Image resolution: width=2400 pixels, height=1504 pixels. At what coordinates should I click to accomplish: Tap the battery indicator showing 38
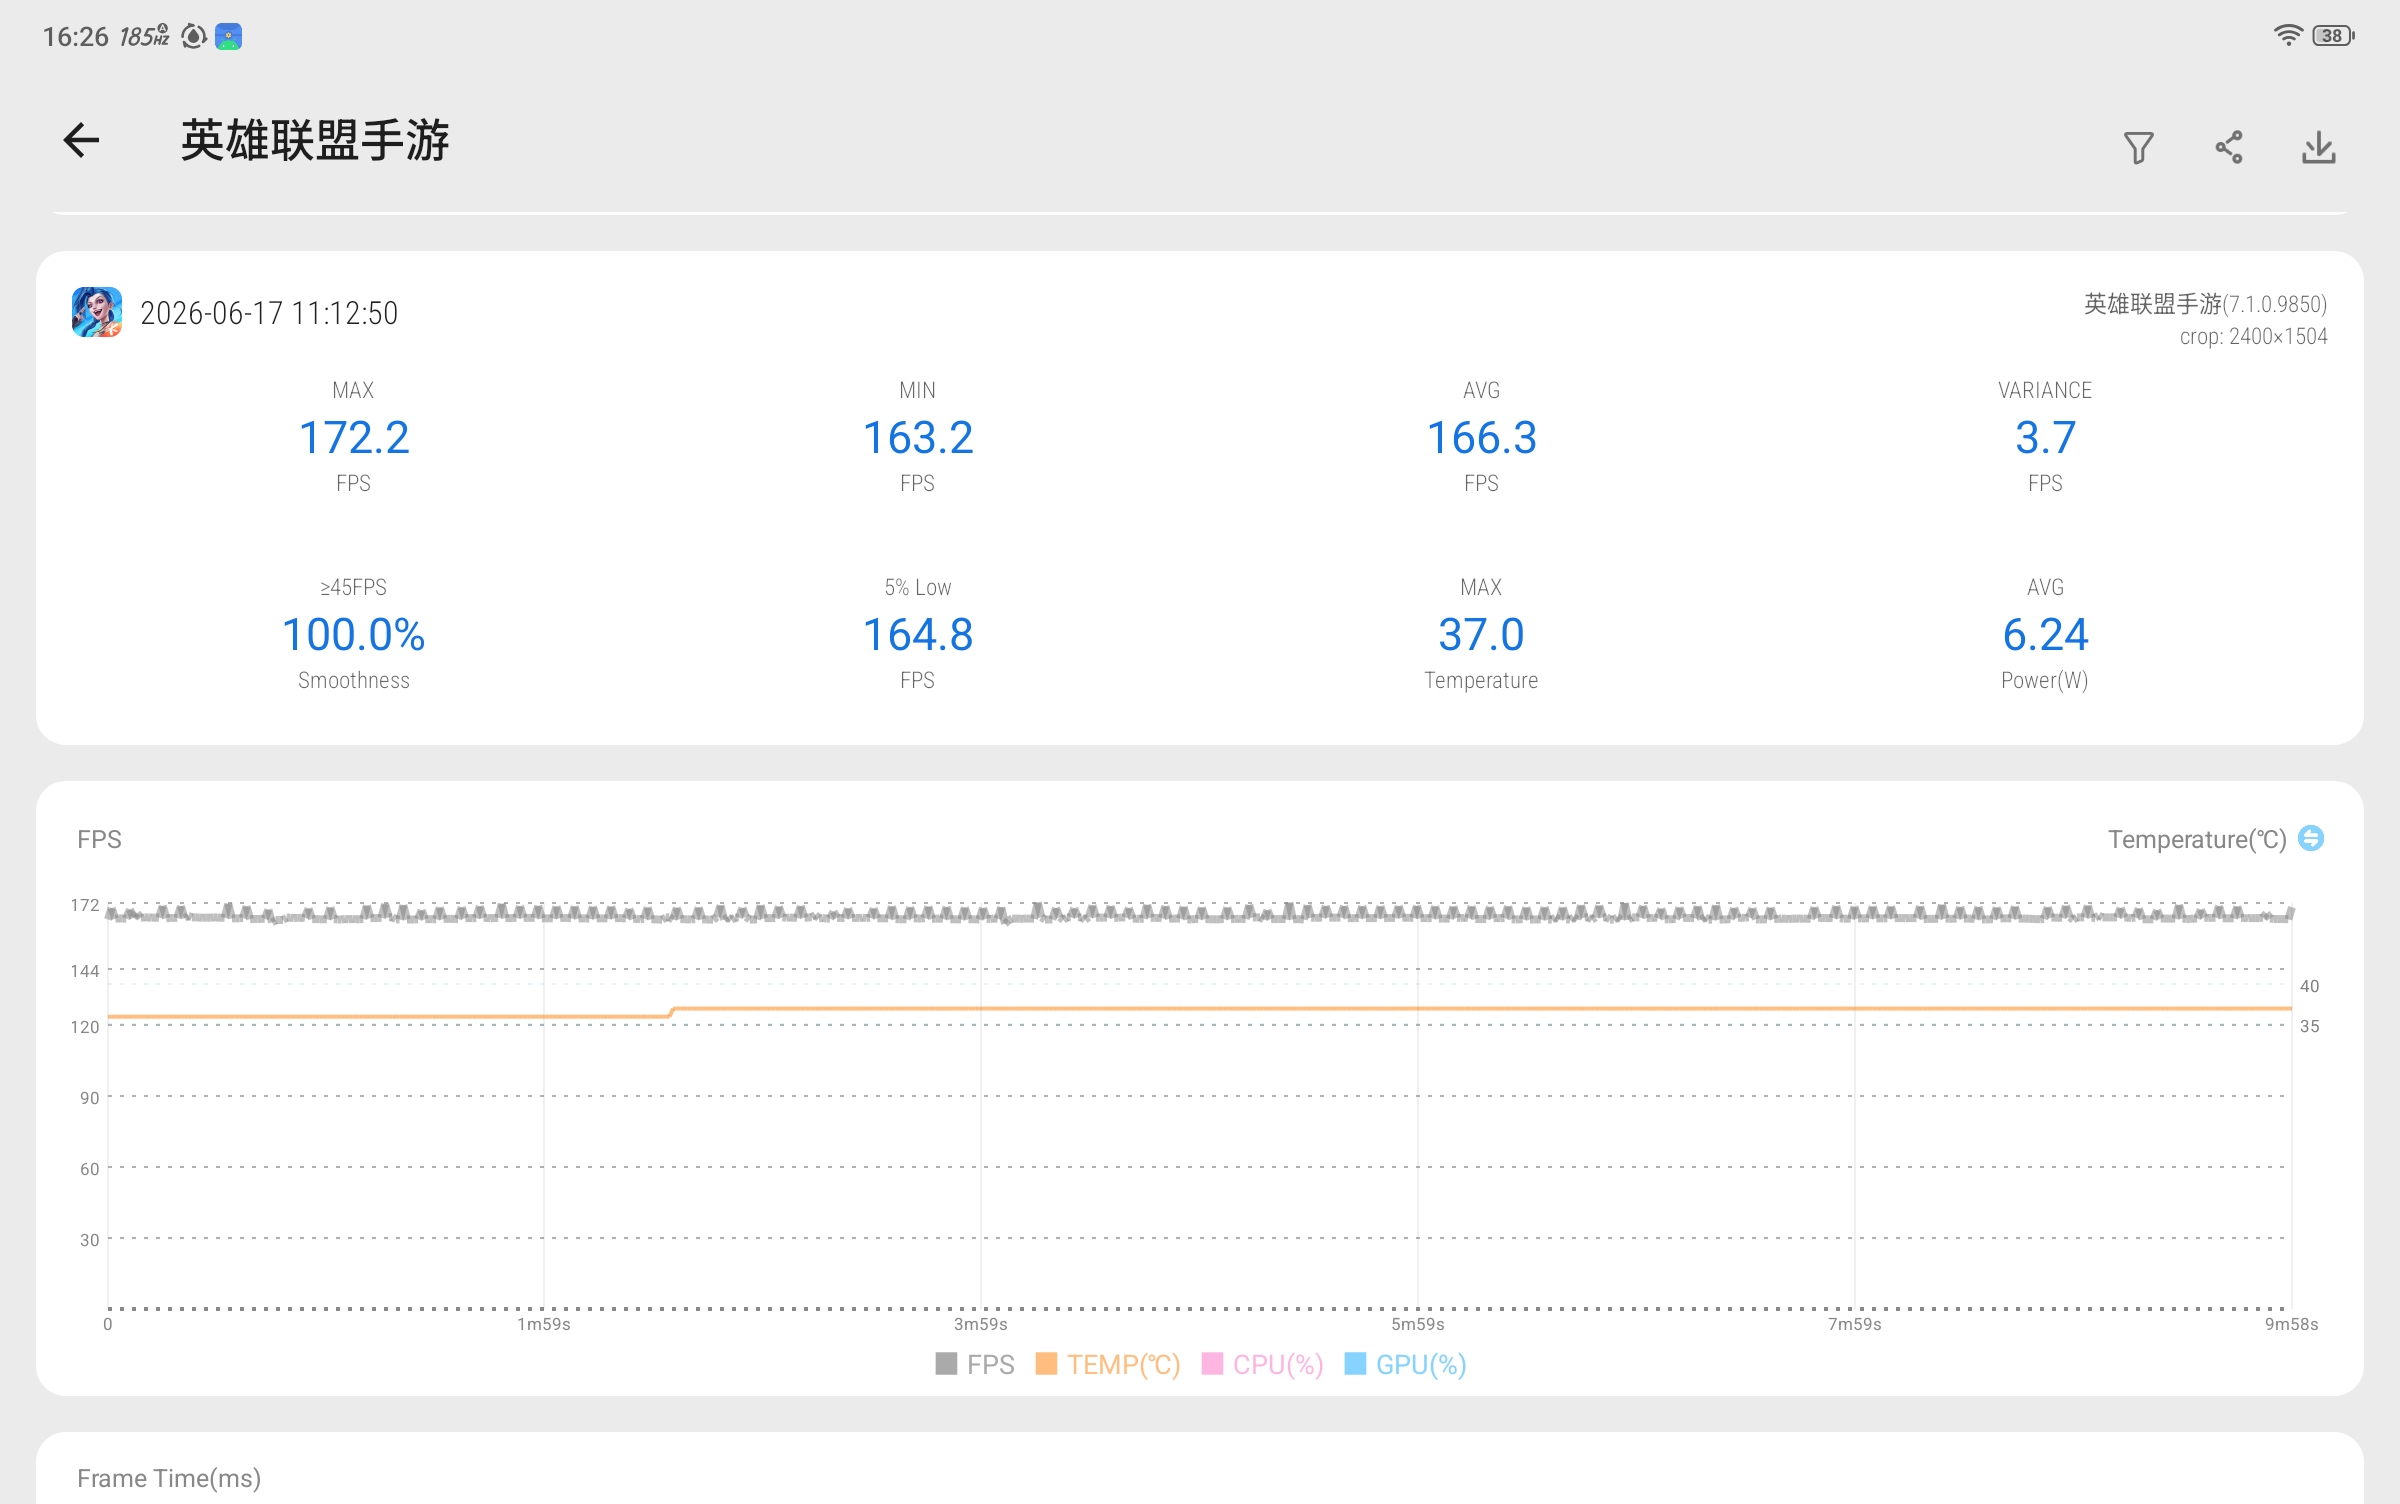tap(2333, 36)
